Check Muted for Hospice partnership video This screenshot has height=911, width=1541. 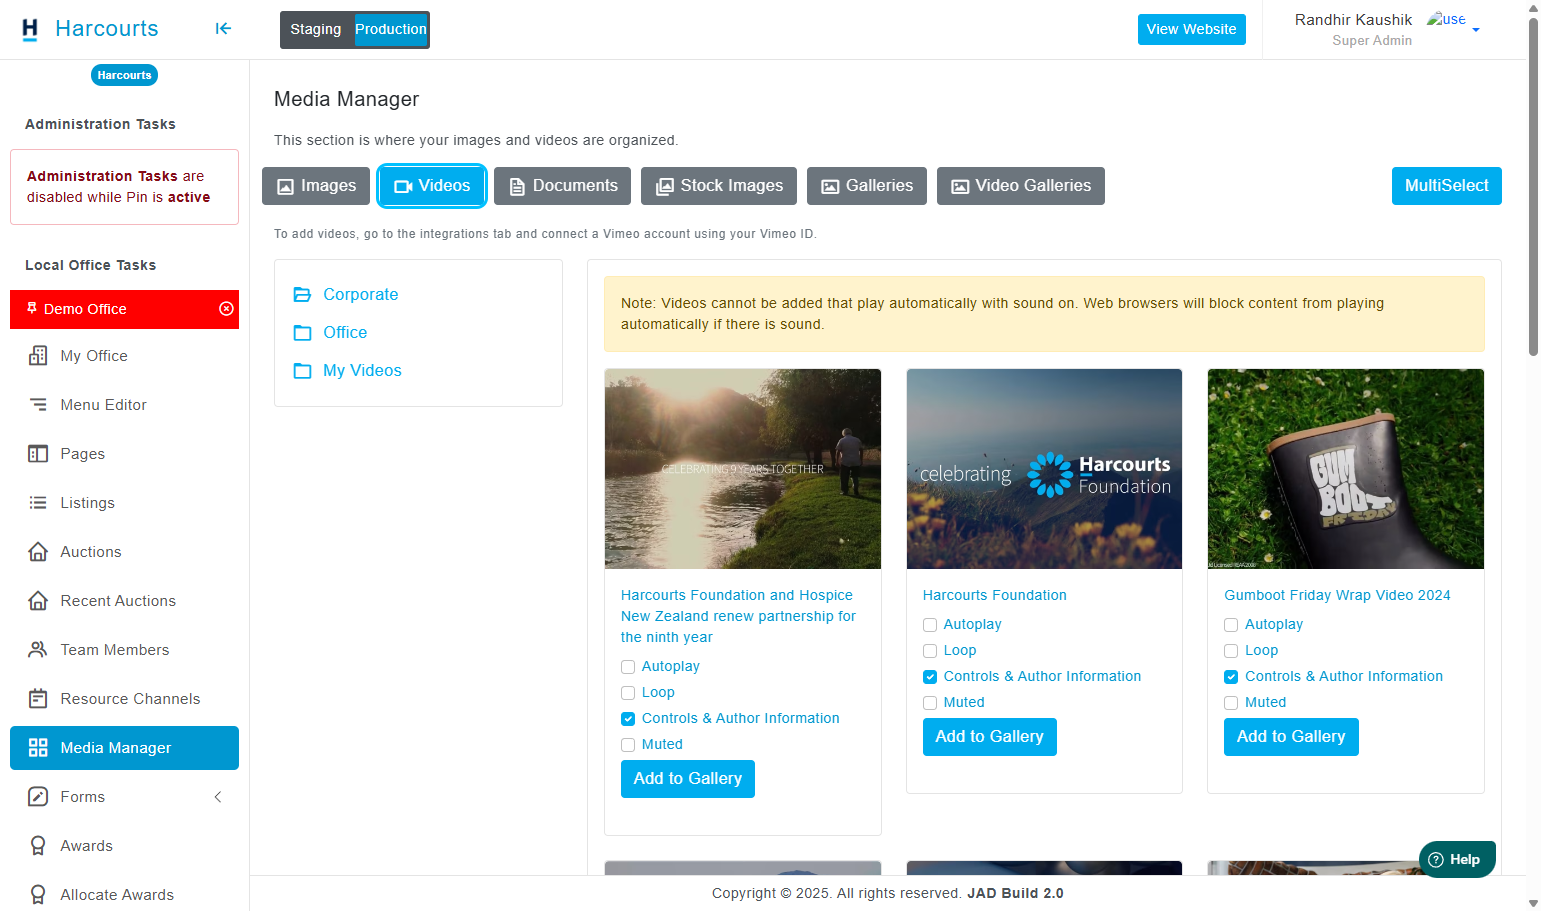coord(628,745)
